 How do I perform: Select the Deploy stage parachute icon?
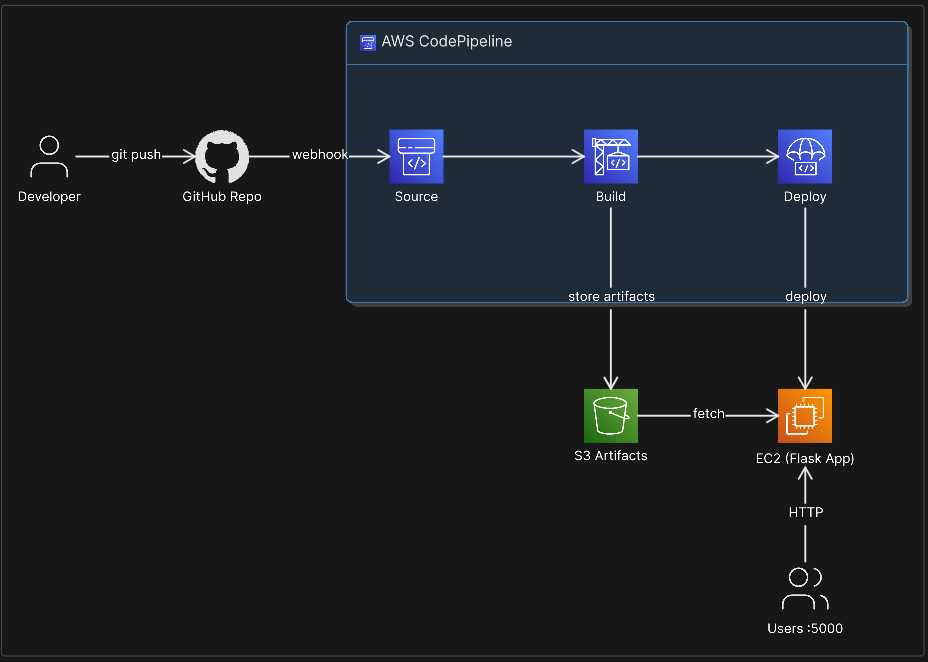805,157
